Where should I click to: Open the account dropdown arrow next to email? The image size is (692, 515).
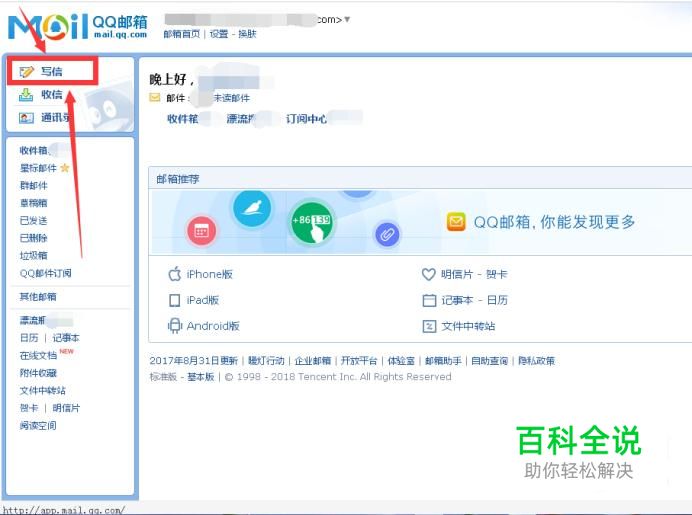(x=347, y=19)
